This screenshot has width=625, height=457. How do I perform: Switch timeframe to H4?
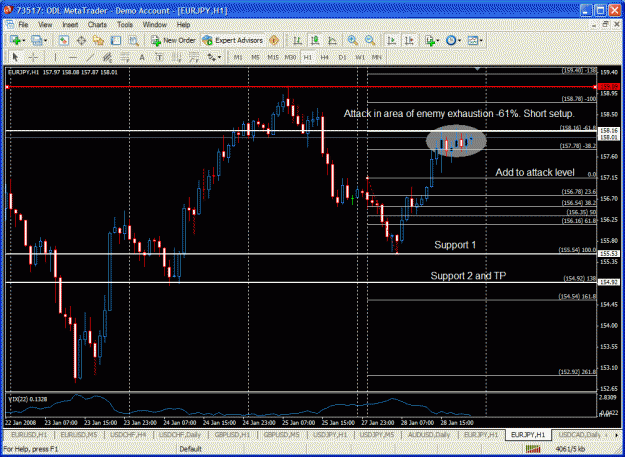click(x=324, y=57)
